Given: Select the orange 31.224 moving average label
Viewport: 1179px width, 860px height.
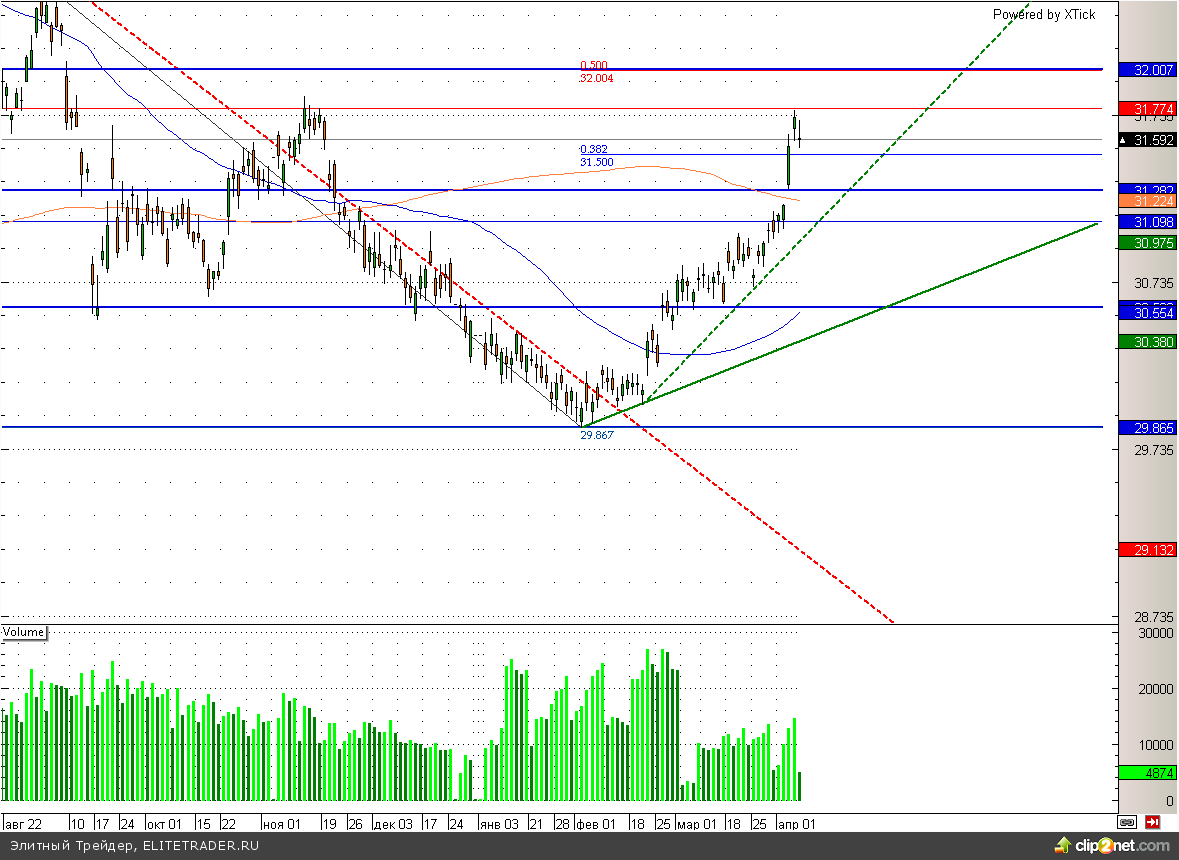Looking at the screenshot, I should coord(1146,202).
